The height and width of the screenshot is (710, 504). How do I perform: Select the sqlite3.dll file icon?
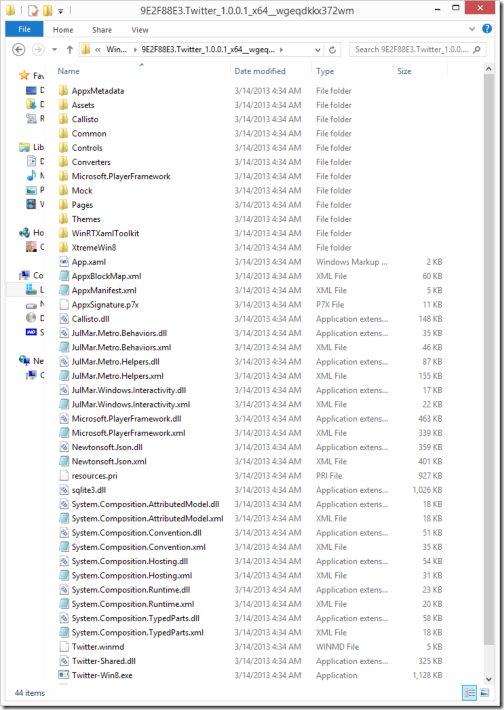tap(64, 490)
